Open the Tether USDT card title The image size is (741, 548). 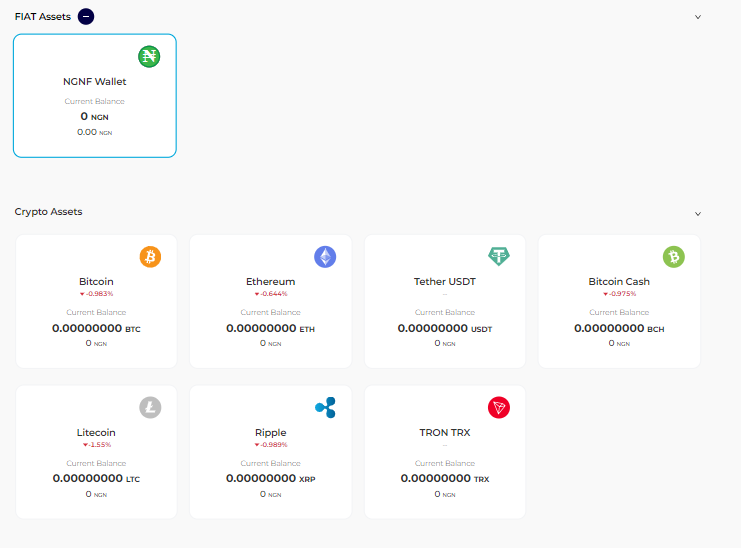(445, 282)
